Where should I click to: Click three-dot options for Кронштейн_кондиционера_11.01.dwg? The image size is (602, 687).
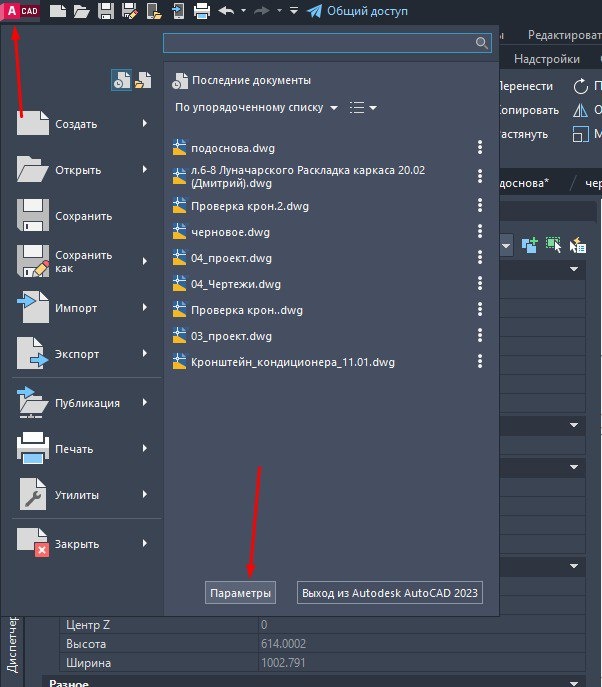tap(480, 361)
